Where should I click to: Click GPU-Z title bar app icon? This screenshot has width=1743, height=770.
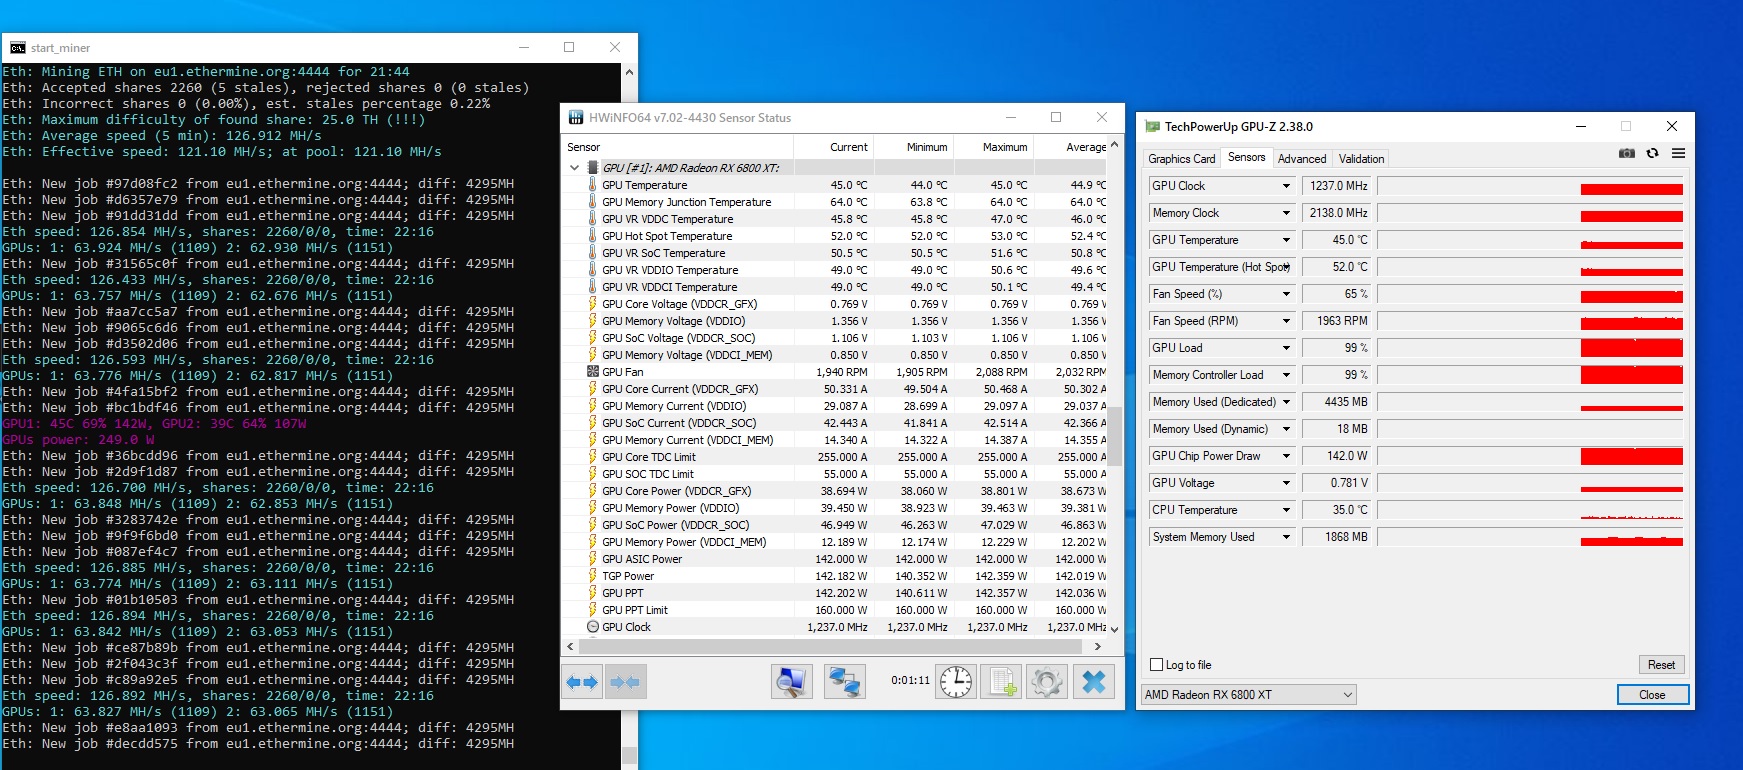(1153, 127)
